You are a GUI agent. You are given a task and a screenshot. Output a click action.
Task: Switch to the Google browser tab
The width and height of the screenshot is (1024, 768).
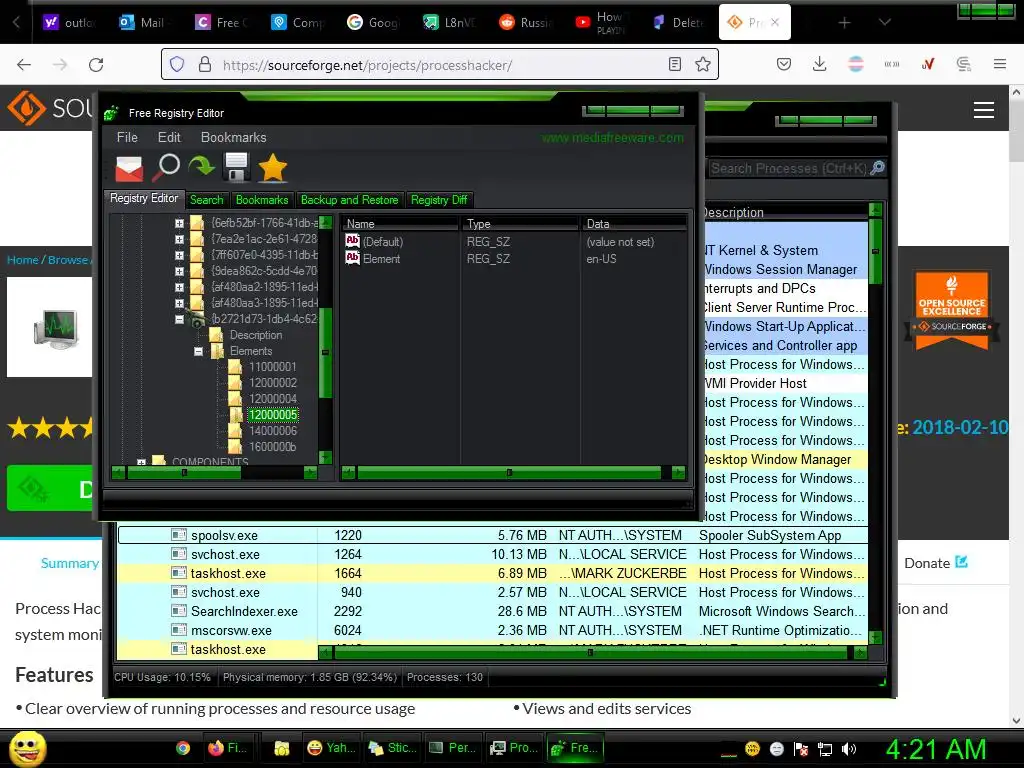pos(372,22)
